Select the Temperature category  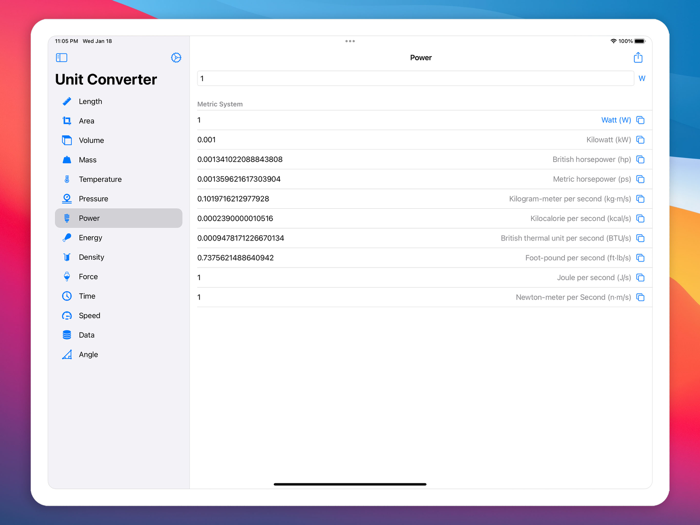coord(118,179)
